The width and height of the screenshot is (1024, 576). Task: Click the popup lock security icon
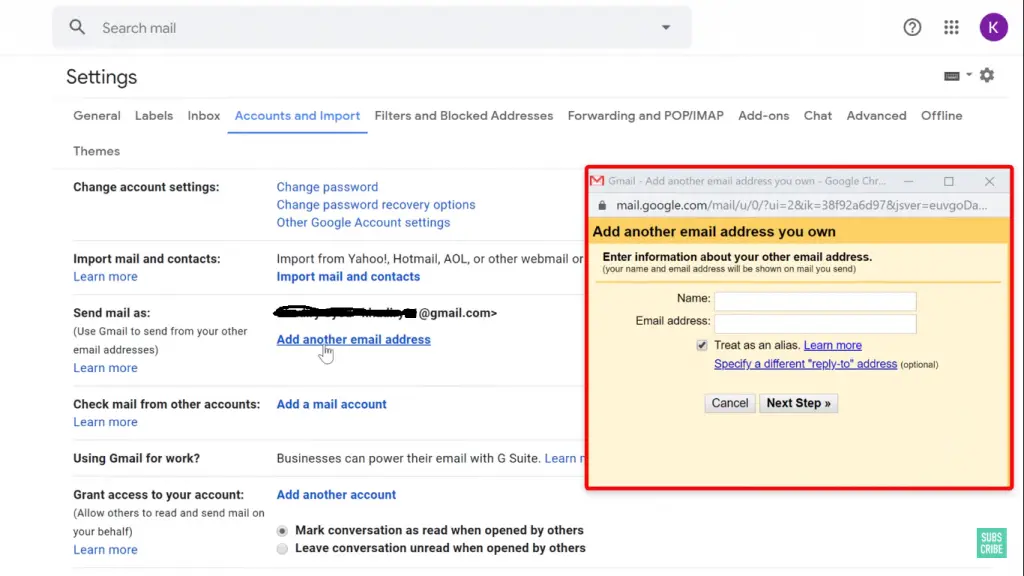point(602,205)
